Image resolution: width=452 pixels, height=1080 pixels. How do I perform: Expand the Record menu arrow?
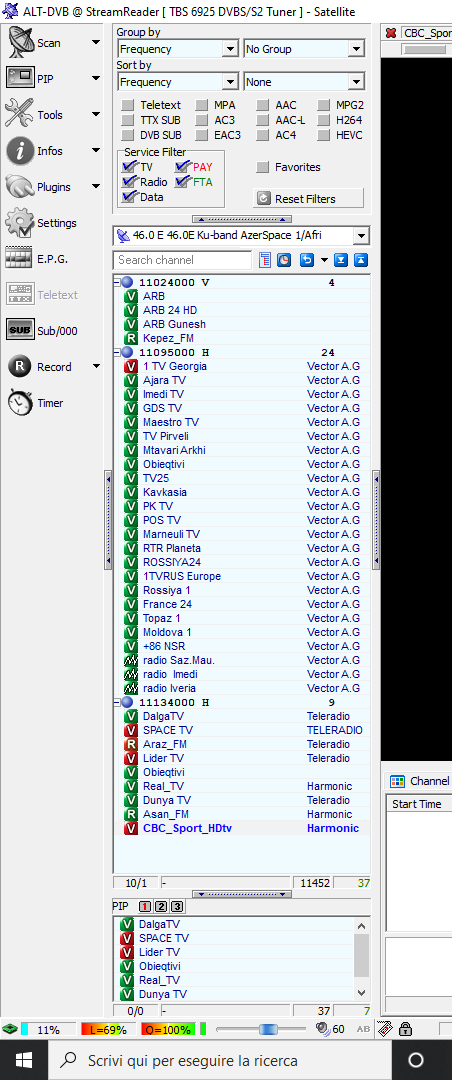pos(96,367)
